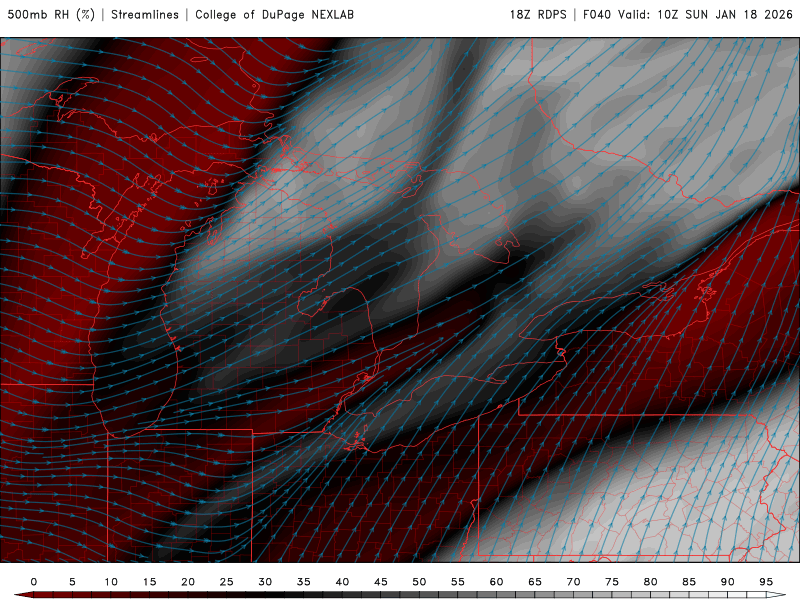Click the colorbar label "50"
Screen dimensions: 800x600
419,582
